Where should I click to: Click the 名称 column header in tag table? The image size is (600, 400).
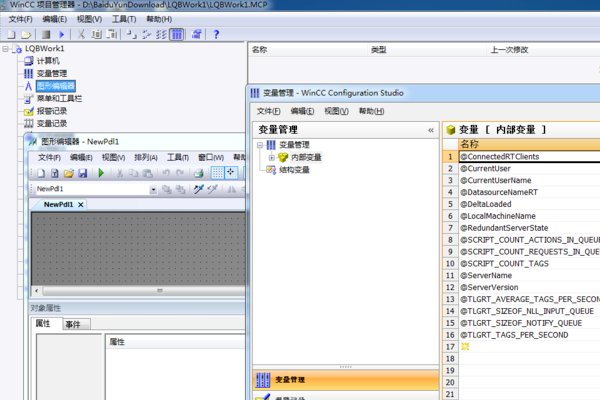[529, 144]
